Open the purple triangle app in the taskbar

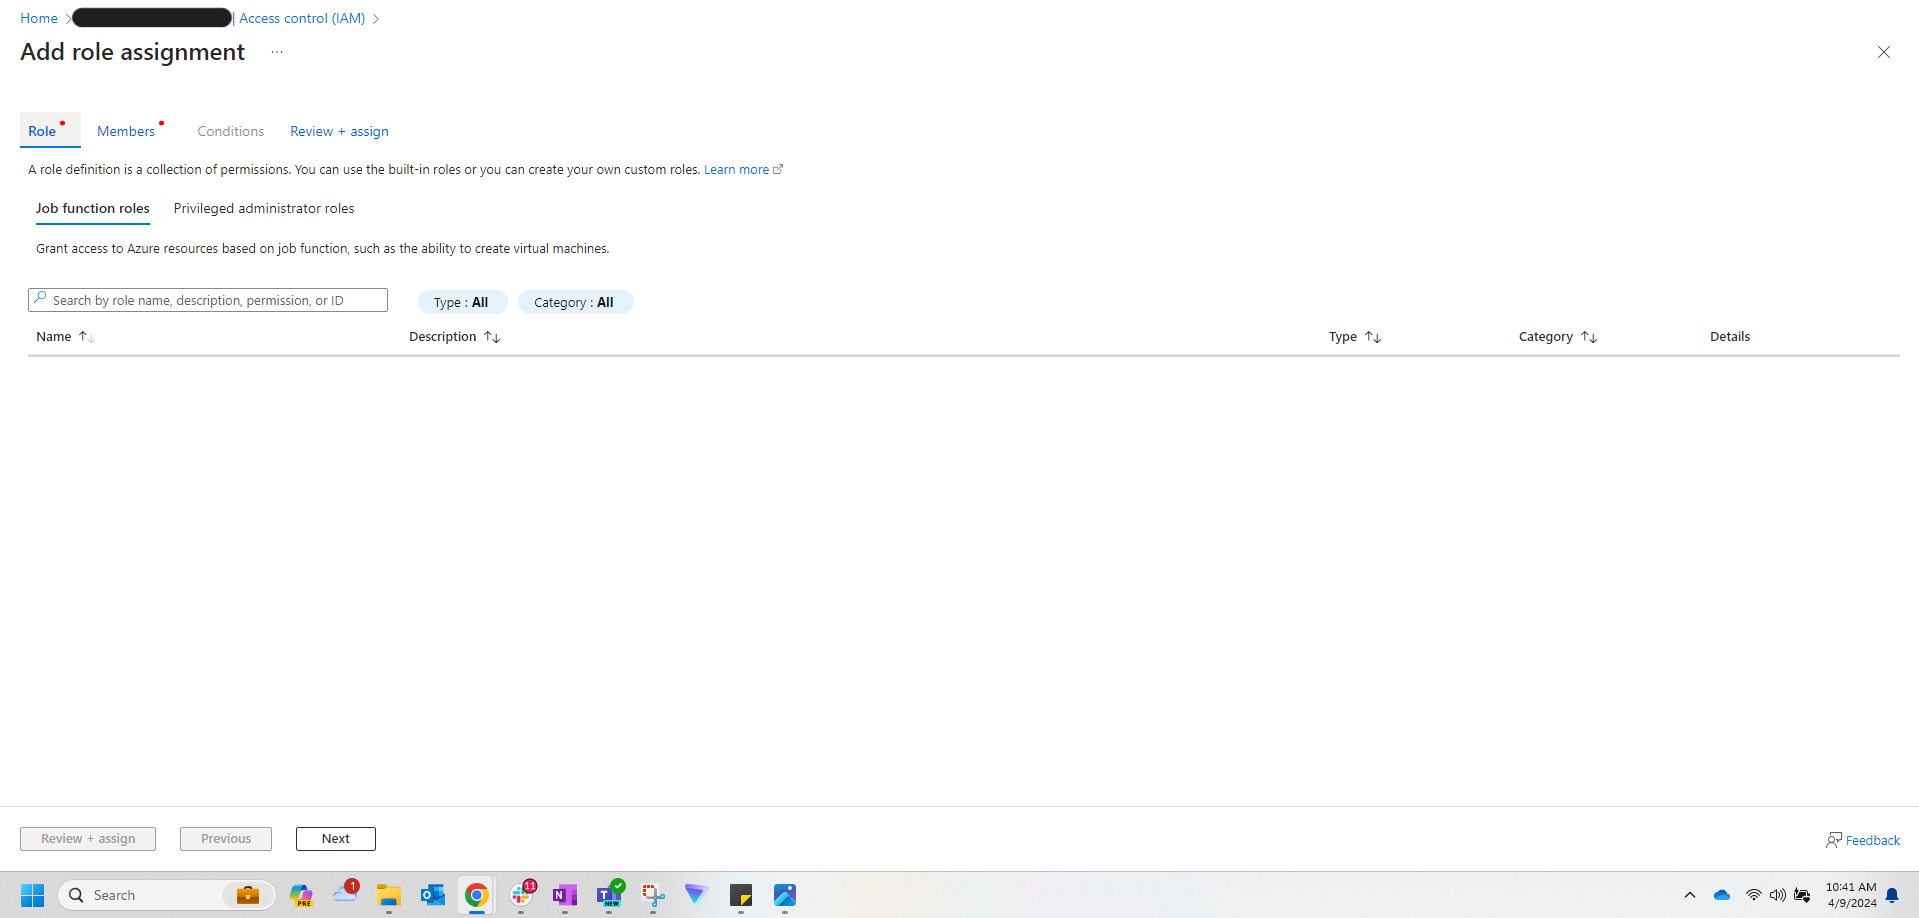696,894
